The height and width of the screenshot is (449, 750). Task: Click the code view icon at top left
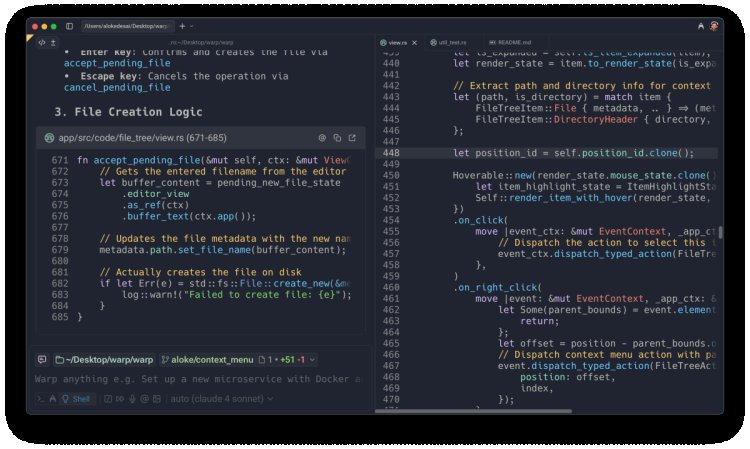coord(42,43)
